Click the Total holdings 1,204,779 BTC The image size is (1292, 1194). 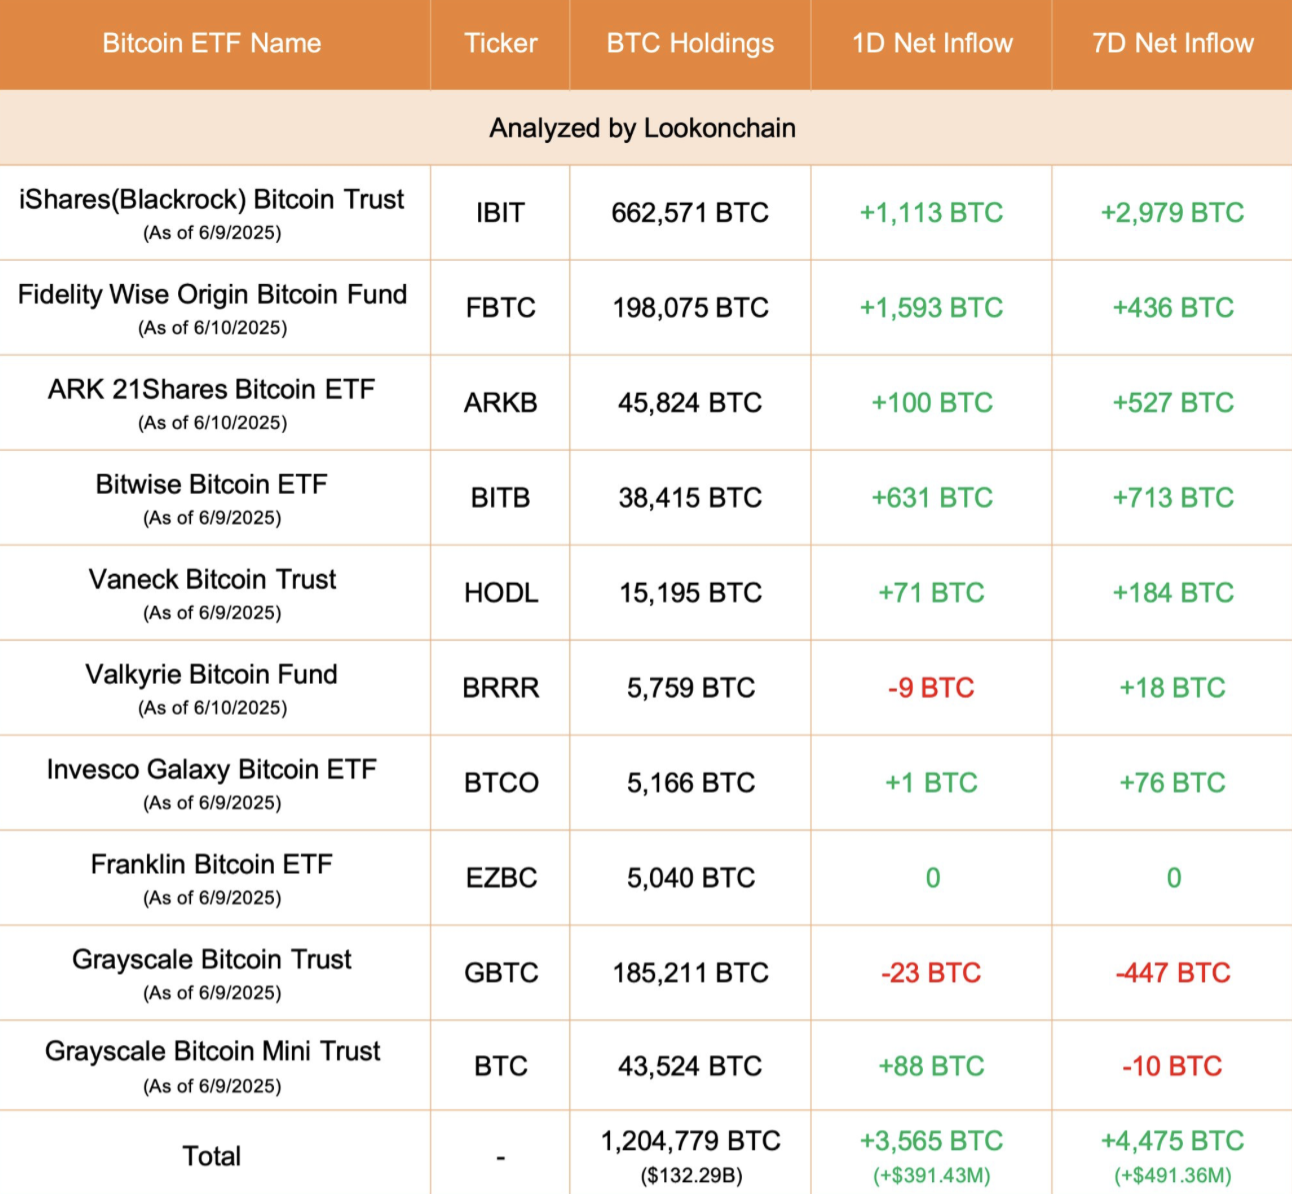[x=690, y=1141]
